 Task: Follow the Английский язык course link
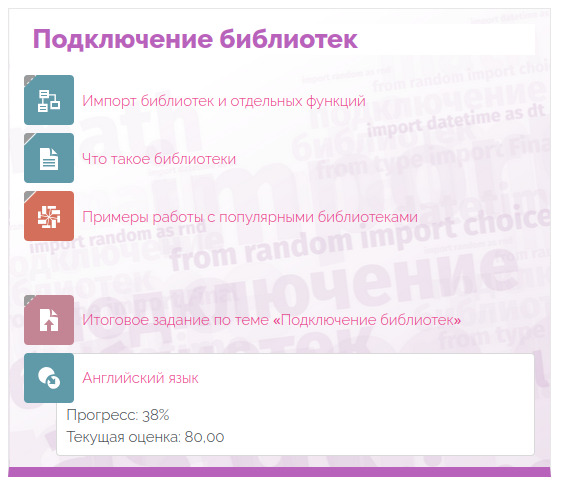[x=140, y=378]
